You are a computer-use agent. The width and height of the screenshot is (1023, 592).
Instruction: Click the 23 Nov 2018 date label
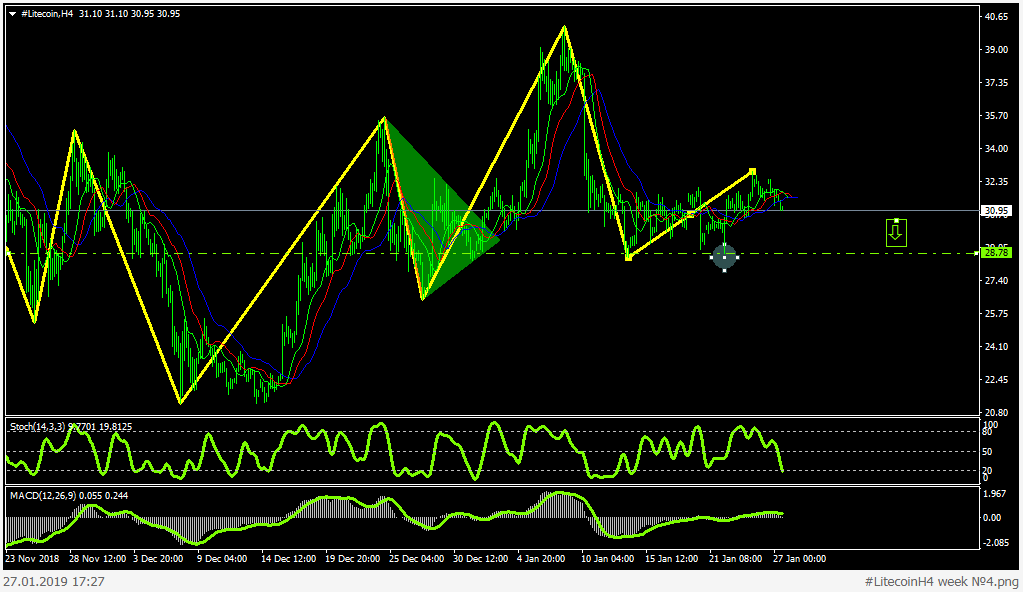pos(32,559)
